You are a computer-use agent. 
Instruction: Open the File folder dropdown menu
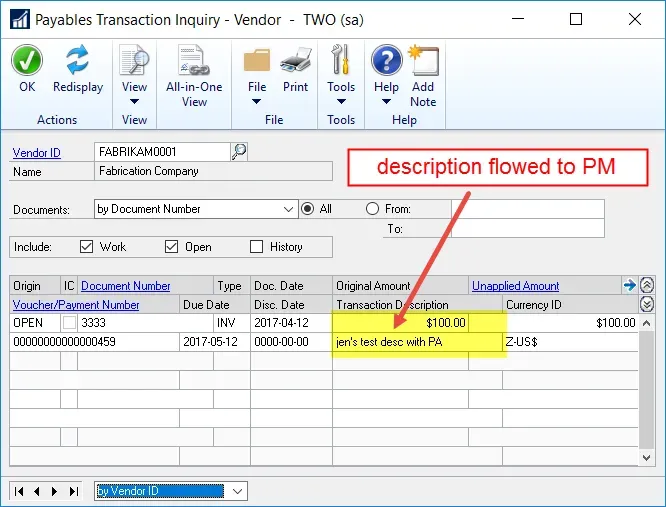(x=257, y=72)
